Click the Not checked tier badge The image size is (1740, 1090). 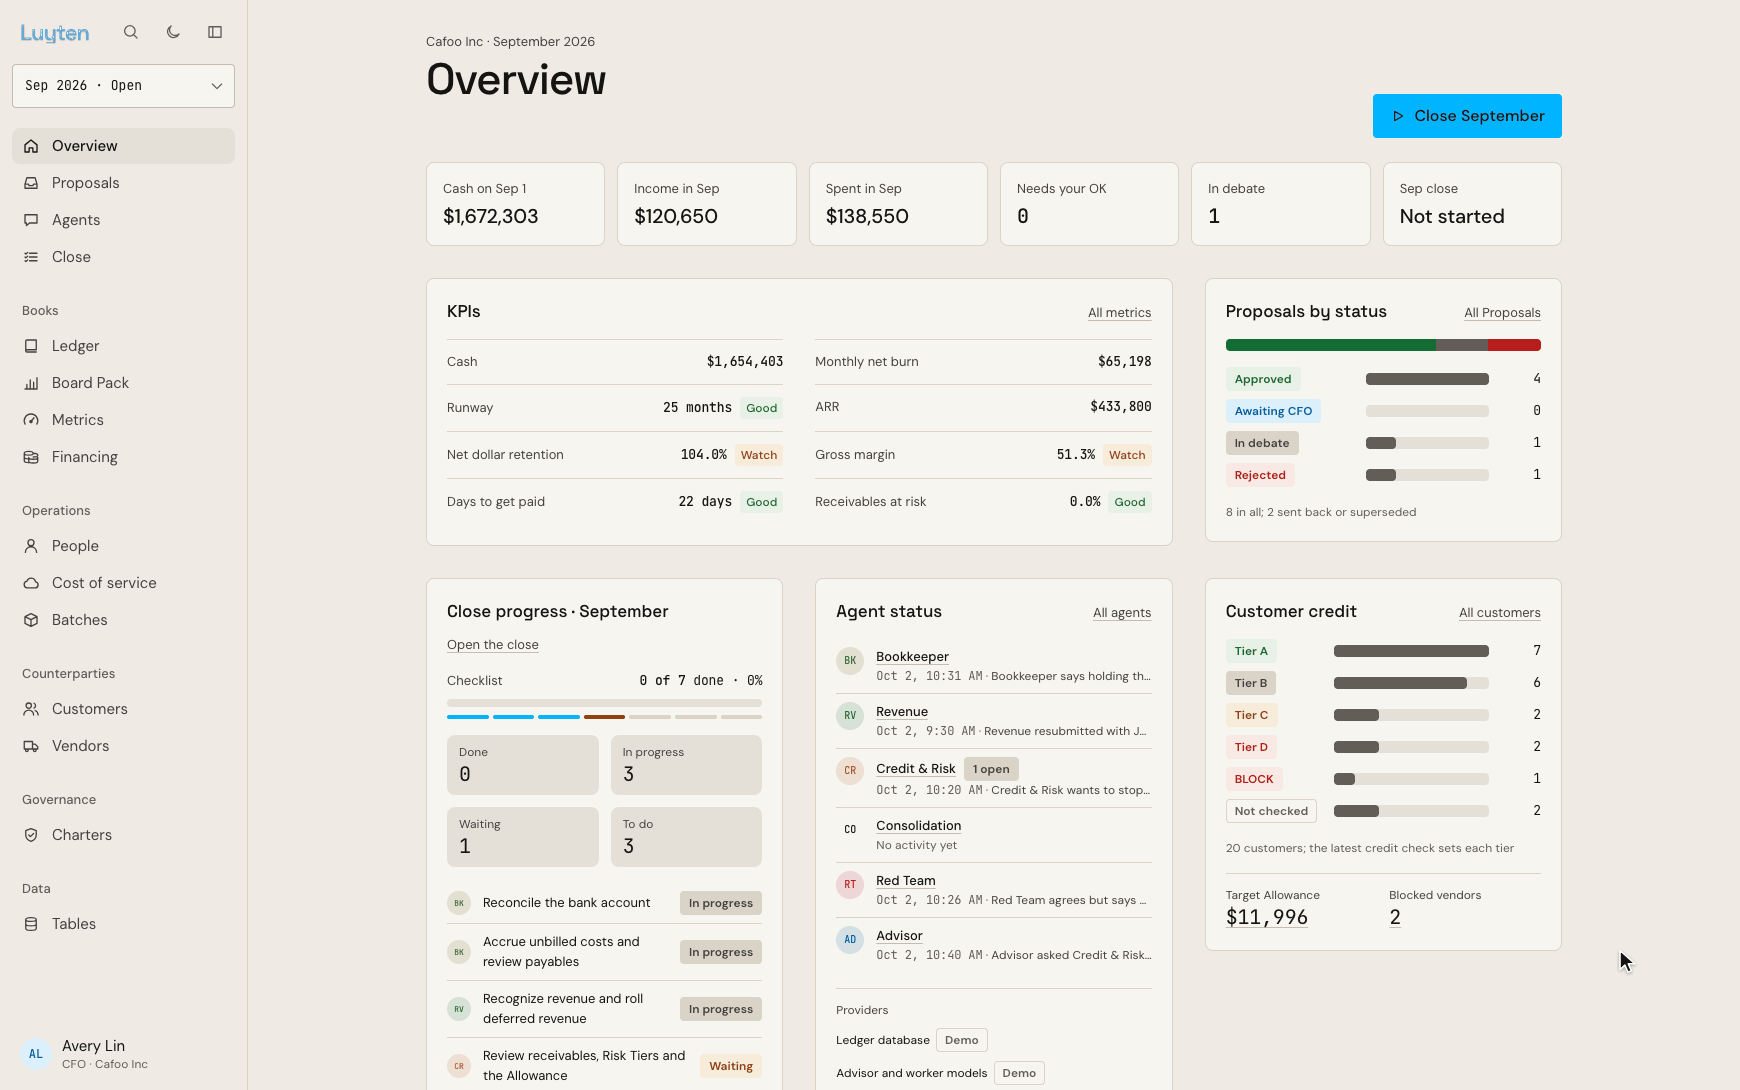pyautogui.click(x=1271, y=811)
